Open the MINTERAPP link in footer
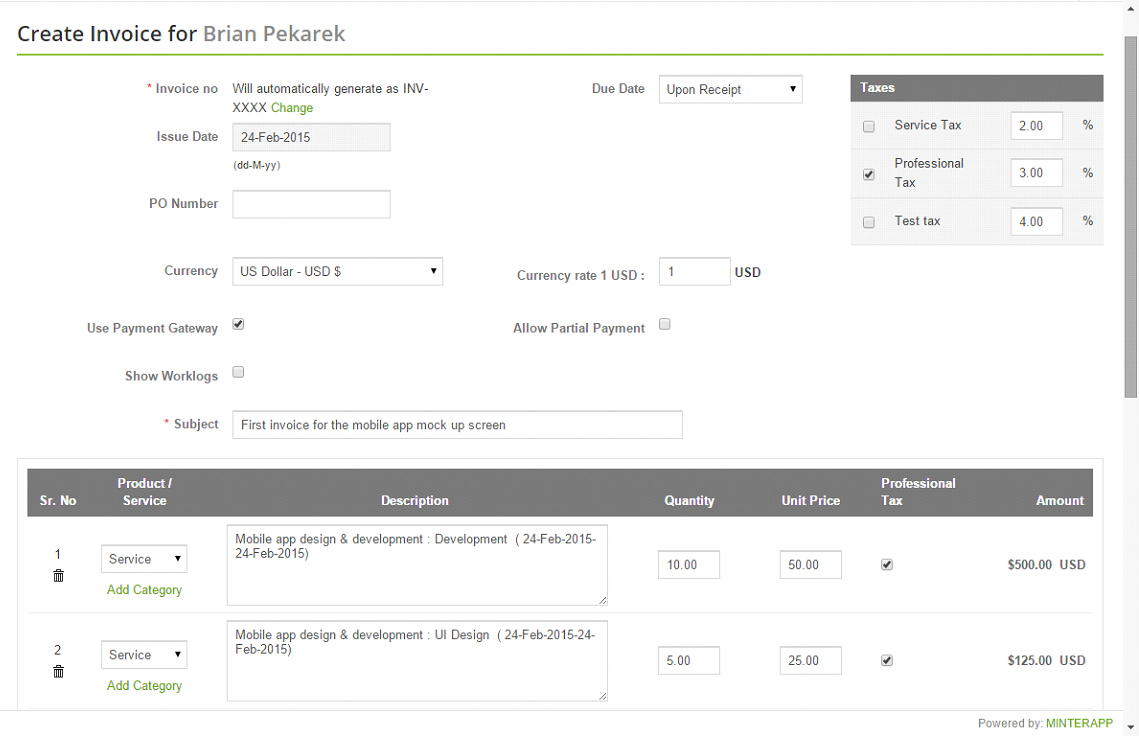The width and height of the screenshot is (1139, 736). coord(1079,723)
